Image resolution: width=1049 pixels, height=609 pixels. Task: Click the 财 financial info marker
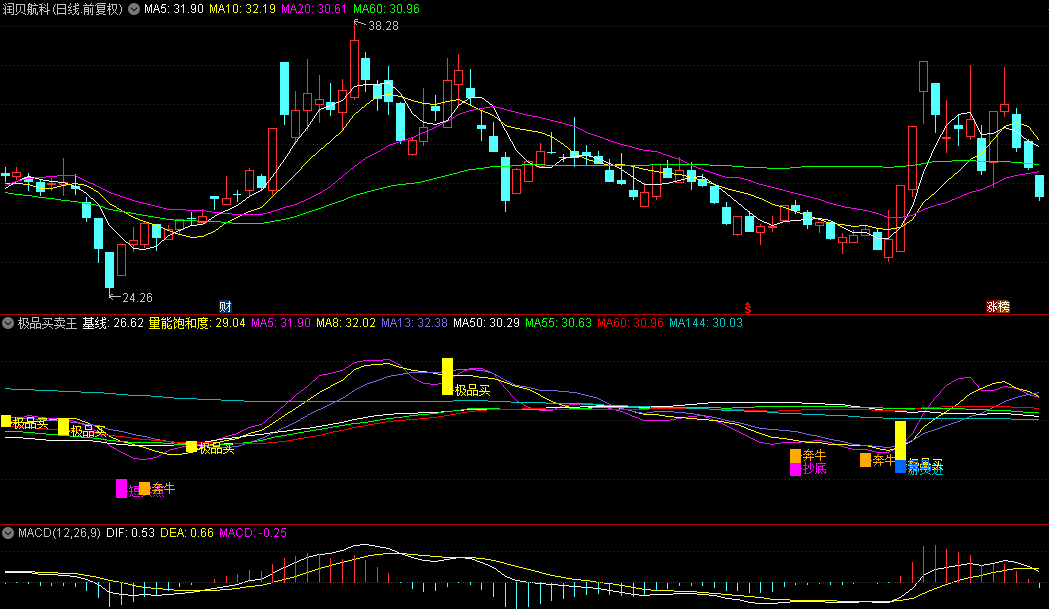tap(225, 305)
